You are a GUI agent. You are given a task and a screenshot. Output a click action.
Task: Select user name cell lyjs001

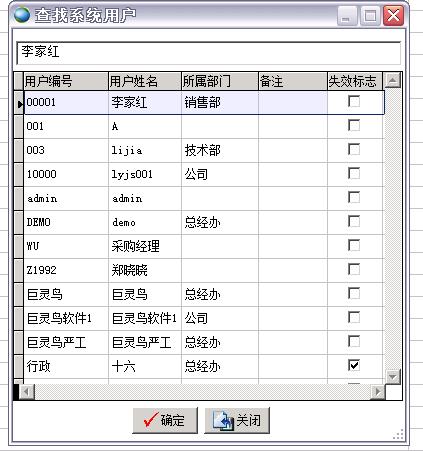(x=145, y=175)
